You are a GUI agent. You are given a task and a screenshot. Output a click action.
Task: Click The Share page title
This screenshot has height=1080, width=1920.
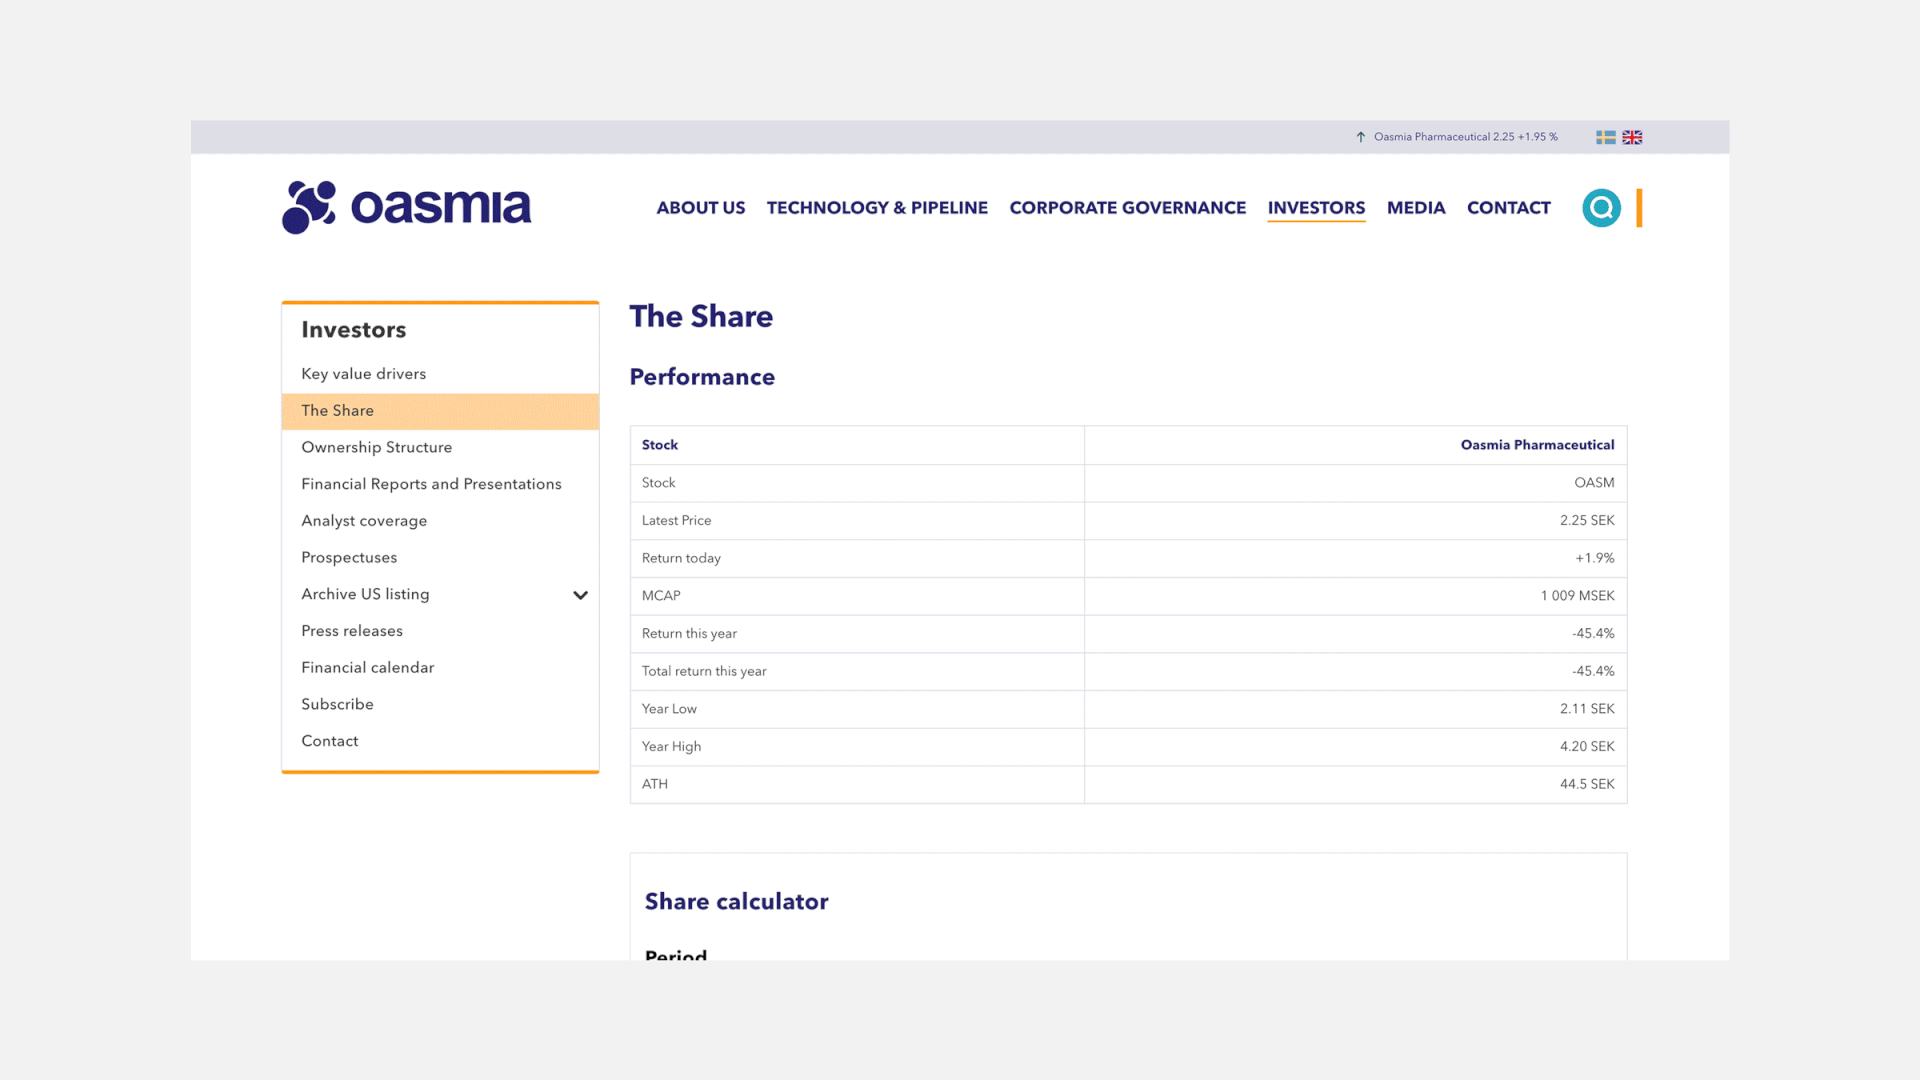pyautogui.click(x=701, y=316)
